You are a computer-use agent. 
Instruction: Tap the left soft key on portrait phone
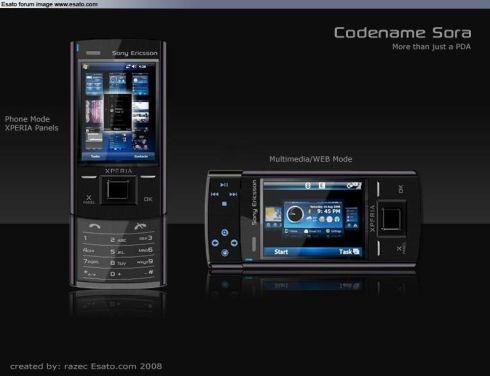click(89, 177)
